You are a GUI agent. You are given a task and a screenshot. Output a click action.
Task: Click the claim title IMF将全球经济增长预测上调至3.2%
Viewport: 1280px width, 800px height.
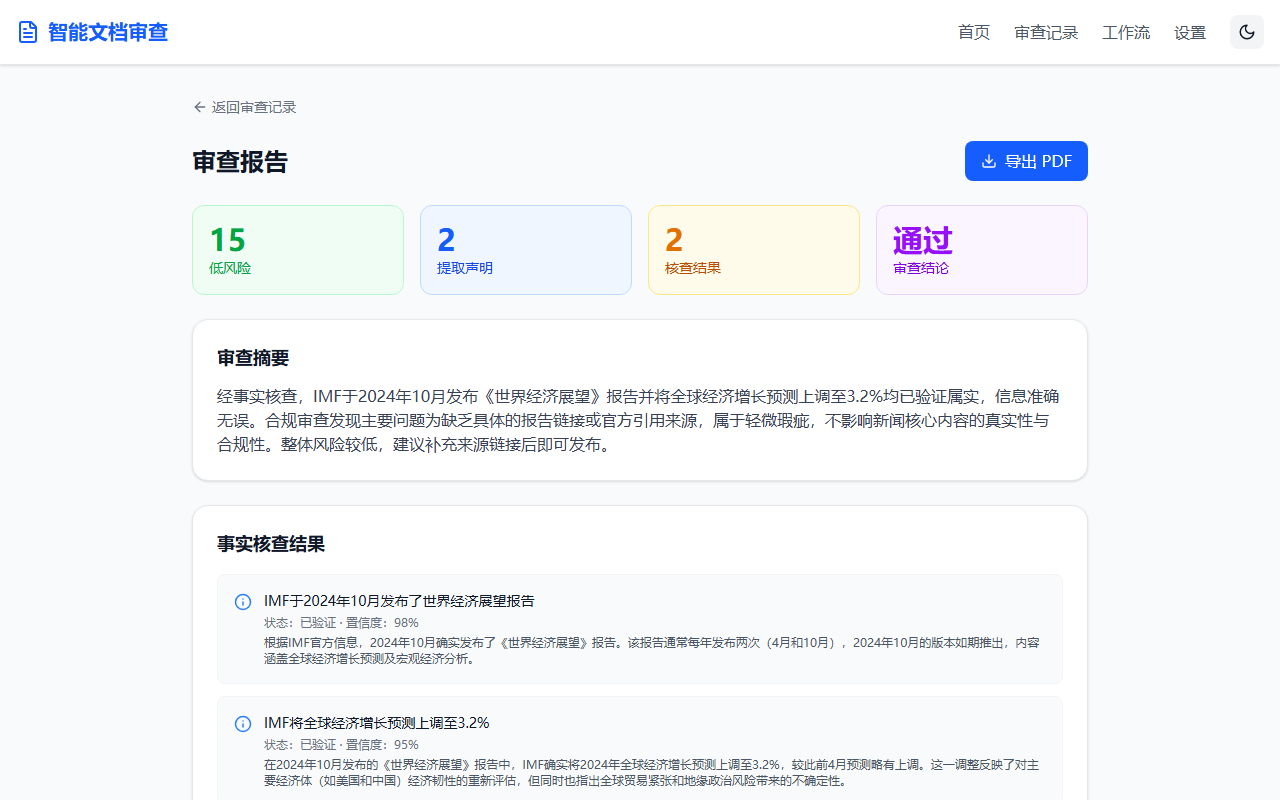point(376,723)
